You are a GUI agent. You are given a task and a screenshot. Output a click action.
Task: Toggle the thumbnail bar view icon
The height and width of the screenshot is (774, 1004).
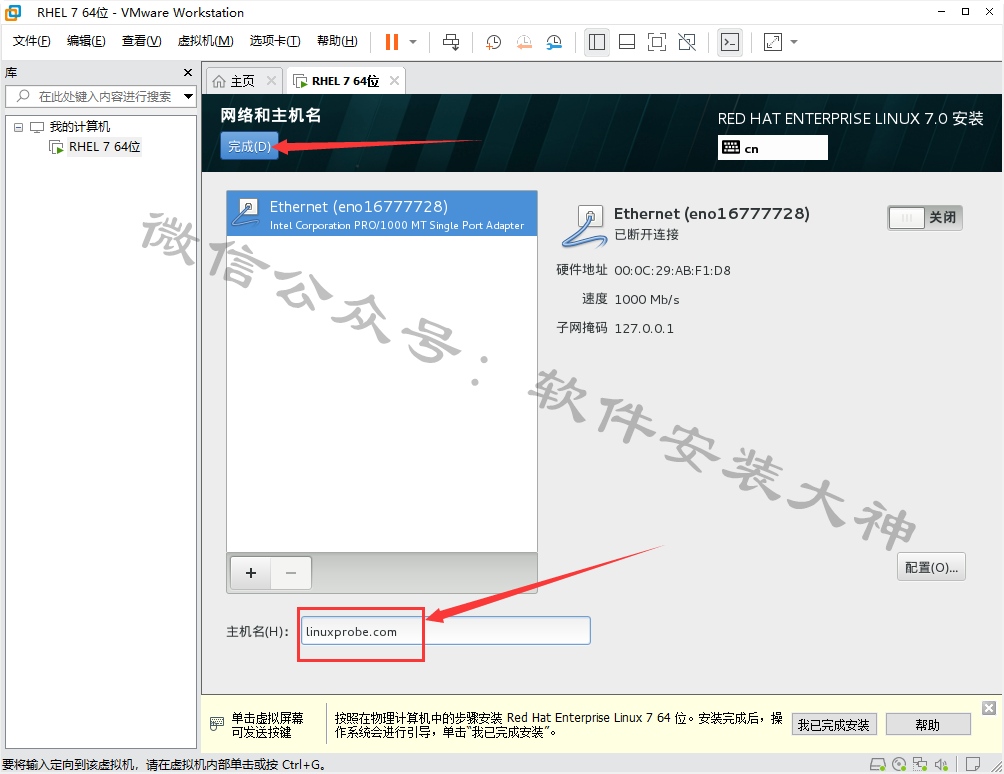627,42
